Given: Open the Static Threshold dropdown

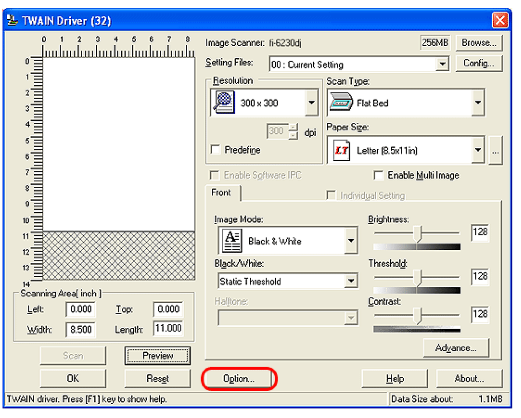Looking at the screenshot, I should pos(351,281).
